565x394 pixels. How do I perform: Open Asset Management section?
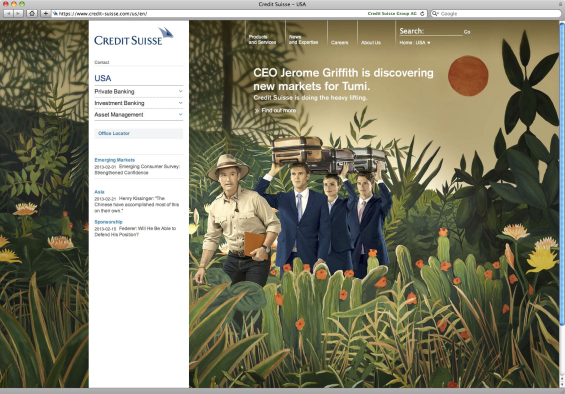pyautogui.click(x=119, y=115)
